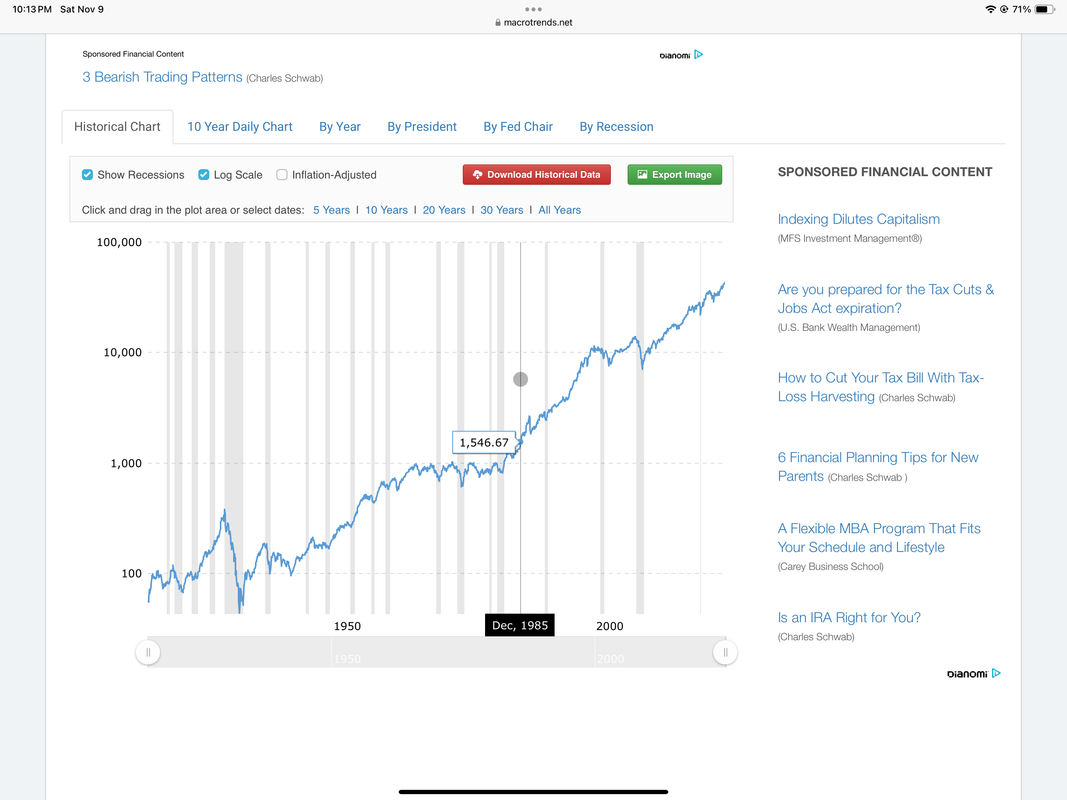This screenshot has height=800, width=1067.
Task: Switch to the 10 Year Daily Chart tab
Action: point(240,127)
